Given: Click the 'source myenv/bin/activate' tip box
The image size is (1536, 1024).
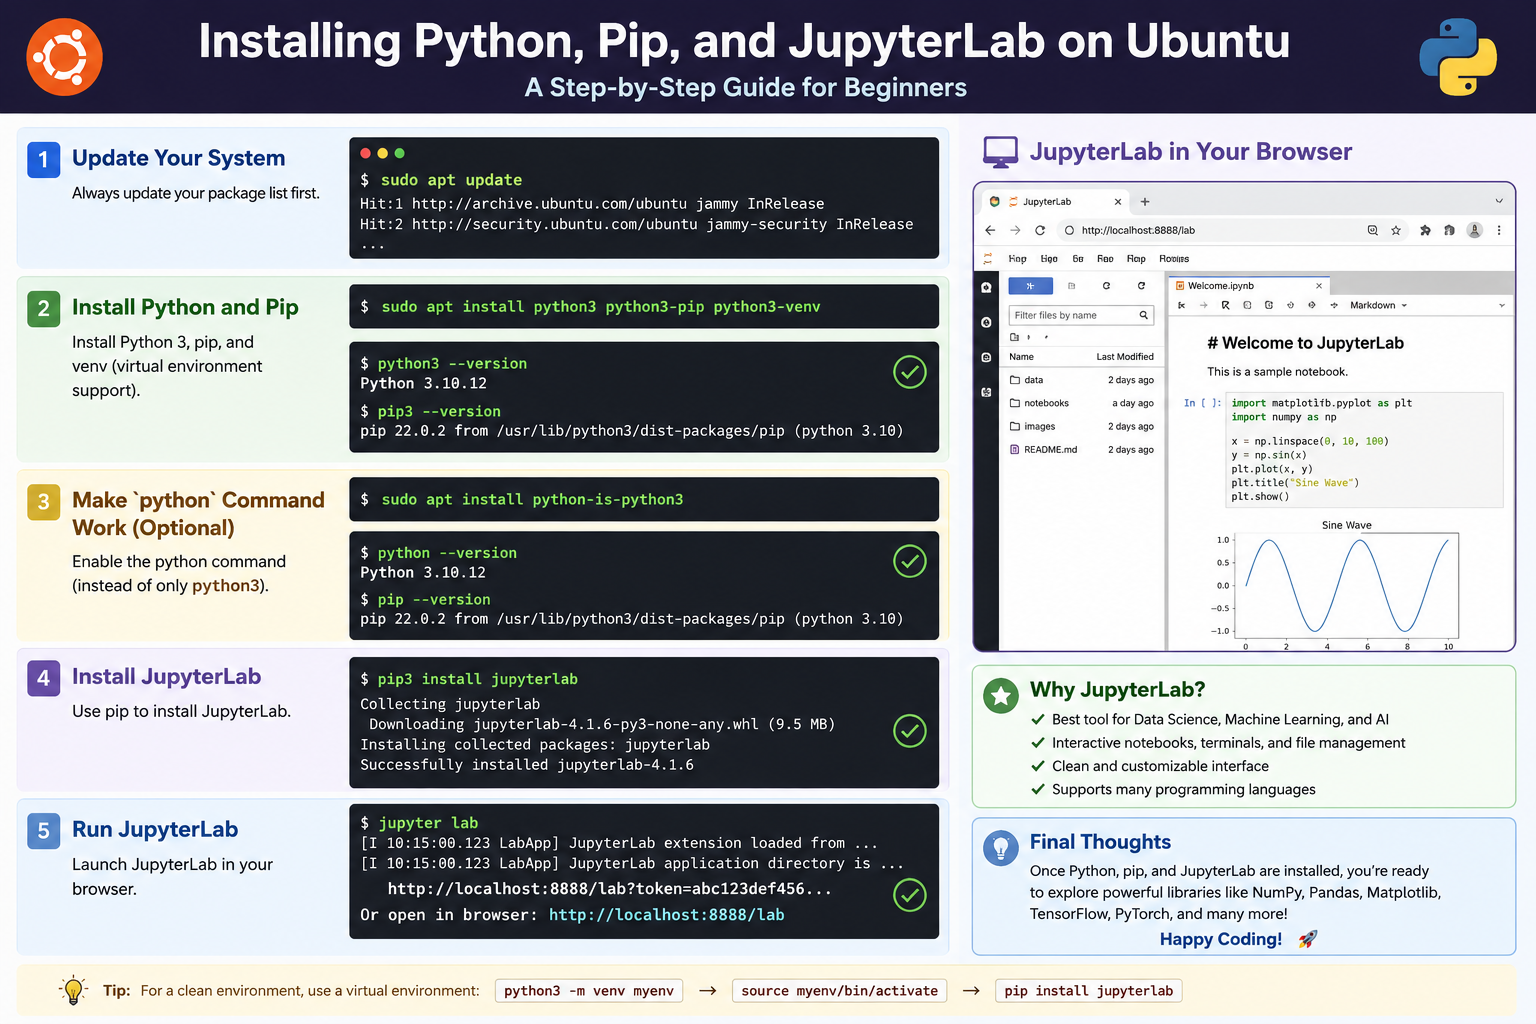Looking at the screenshot, I should coord(839,991).
